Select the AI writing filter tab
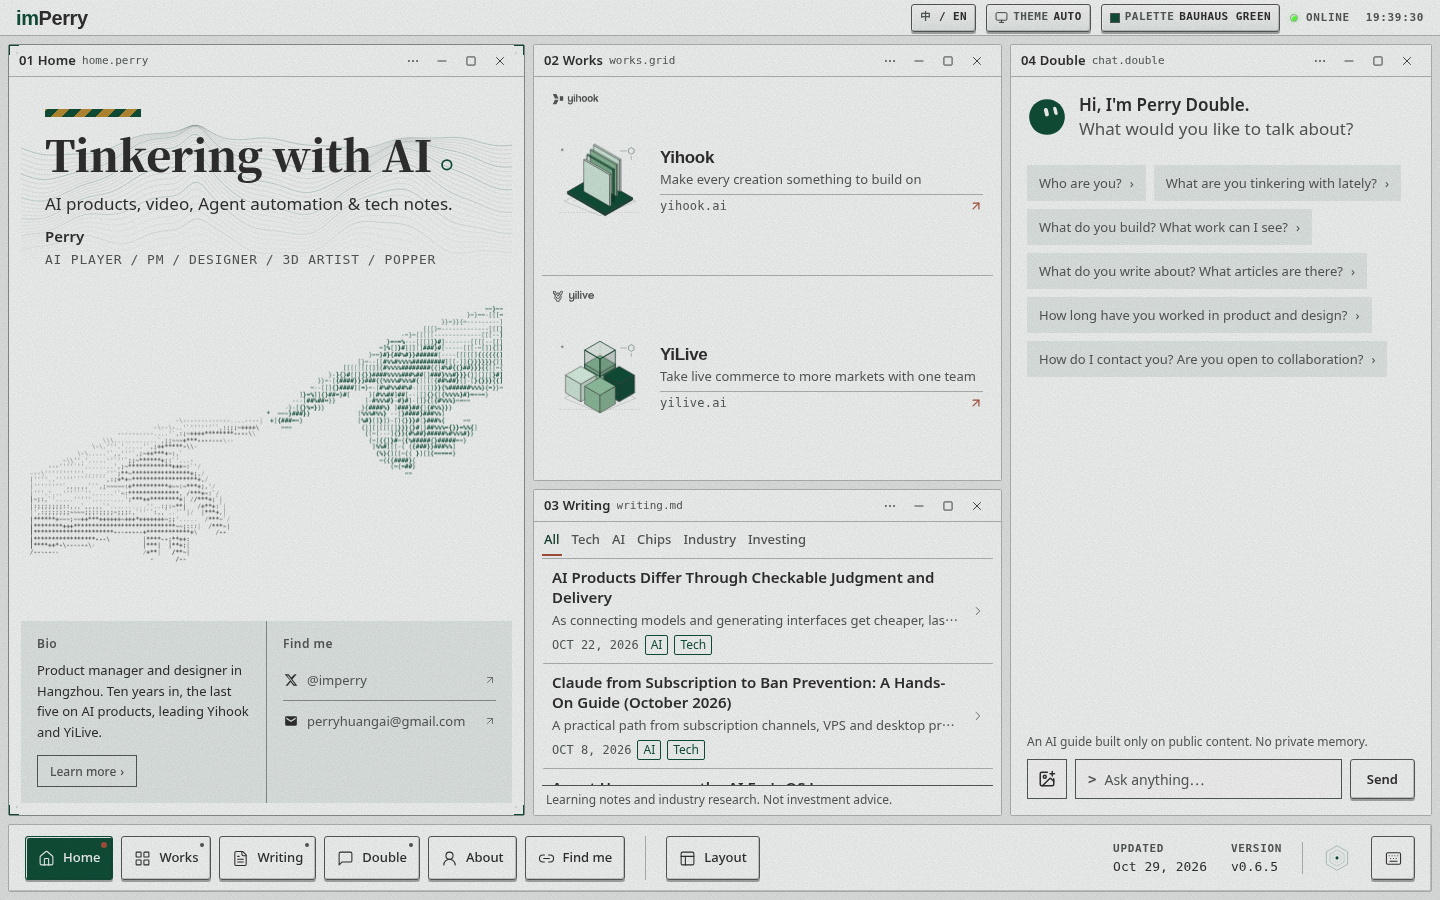Image resolution: width=1440 pixels, height=900 pixels. click(618, 540)
